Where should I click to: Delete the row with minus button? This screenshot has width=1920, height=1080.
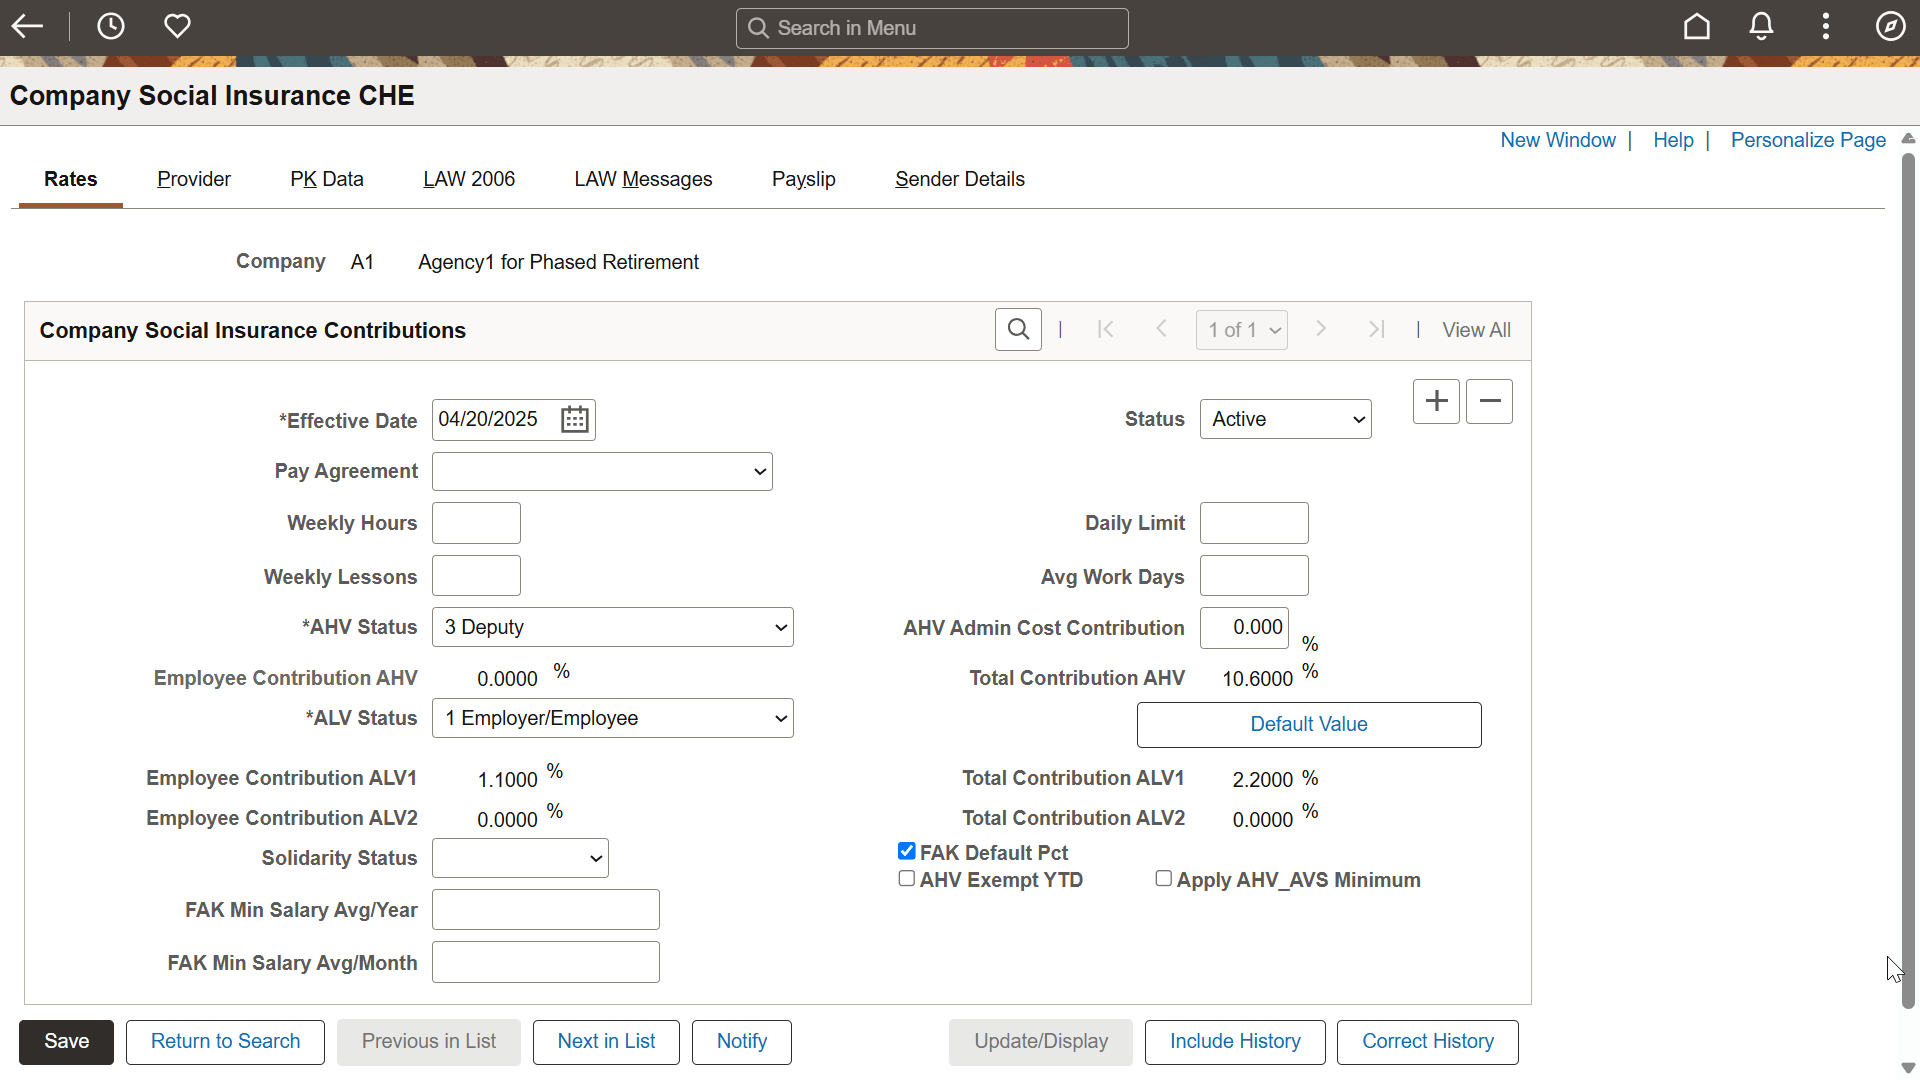coord(1489,402)
